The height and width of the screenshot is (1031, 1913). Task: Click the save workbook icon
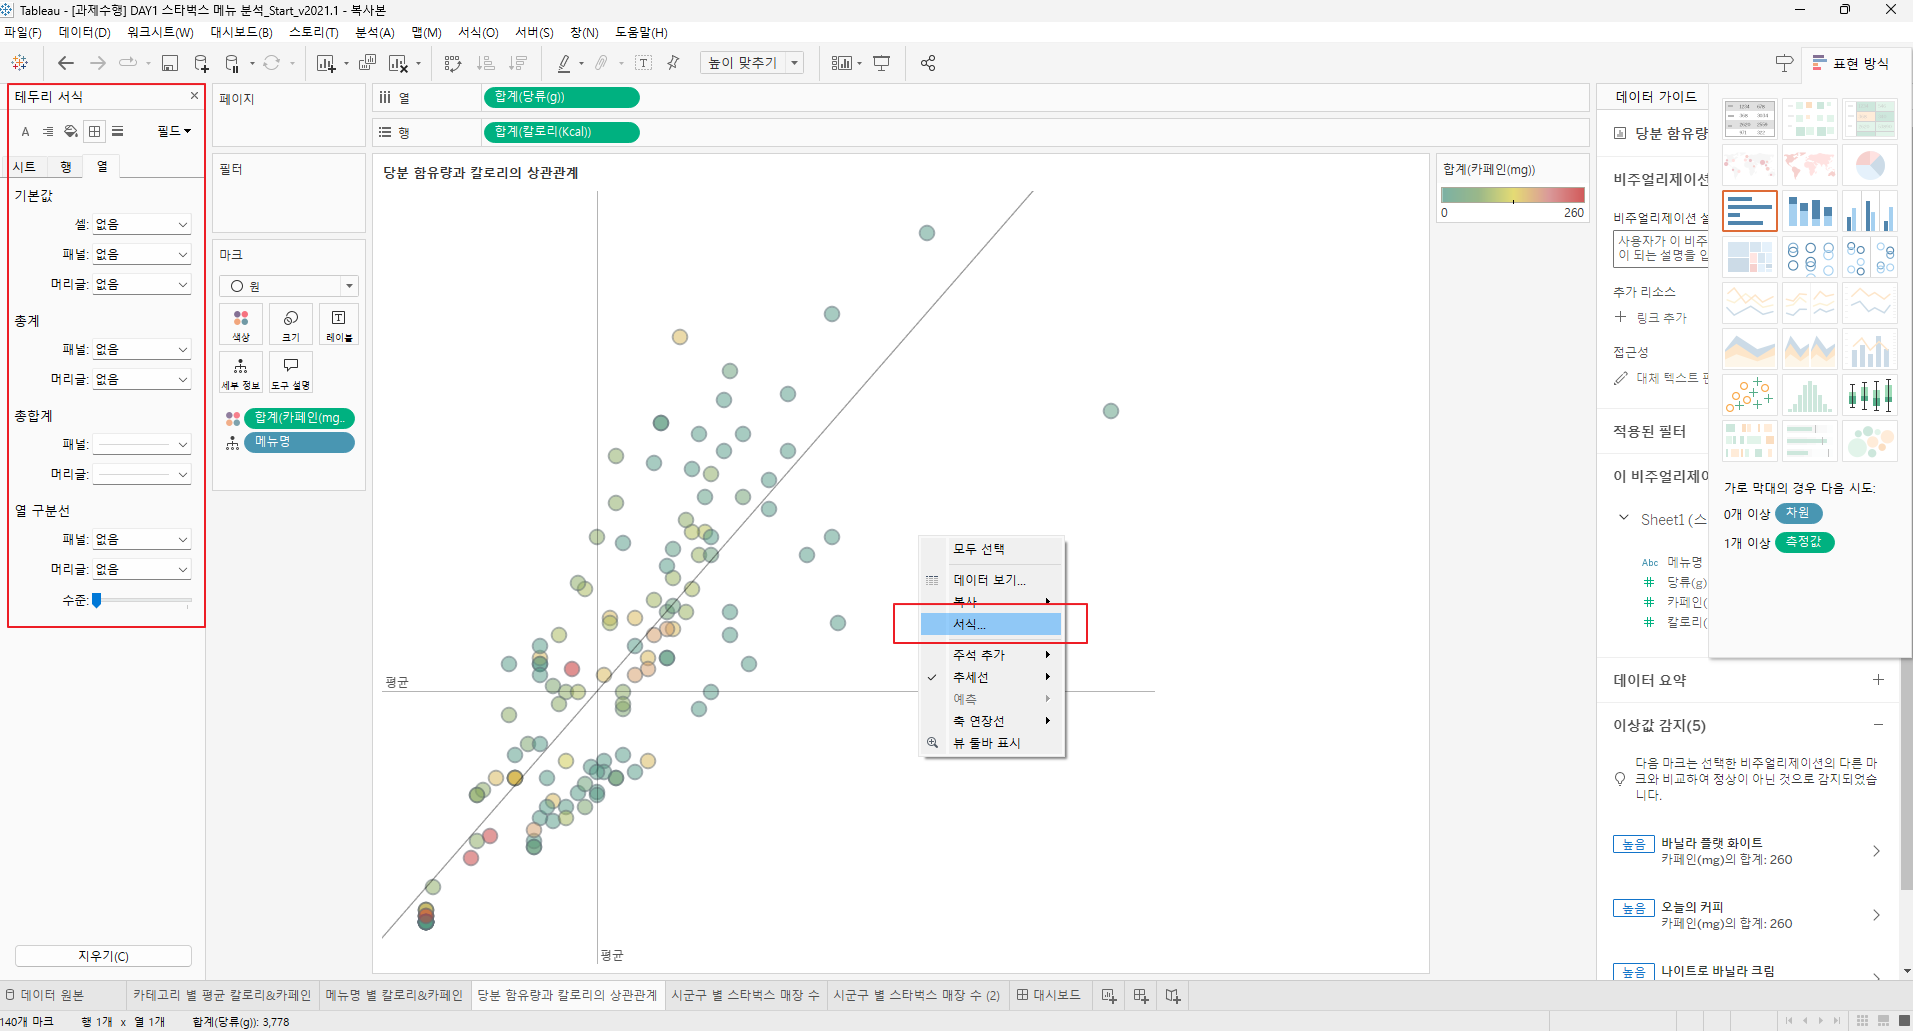(x=170, y=63)
